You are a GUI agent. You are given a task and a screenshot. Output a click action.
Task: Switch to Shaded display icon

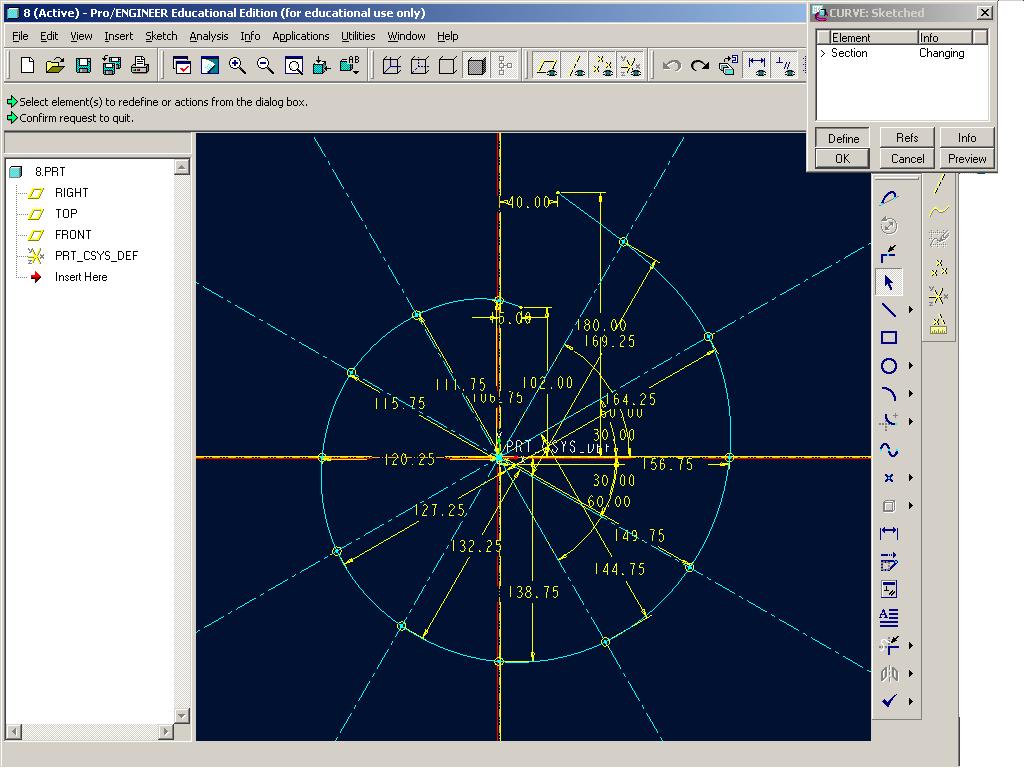[x=476, y=65]
